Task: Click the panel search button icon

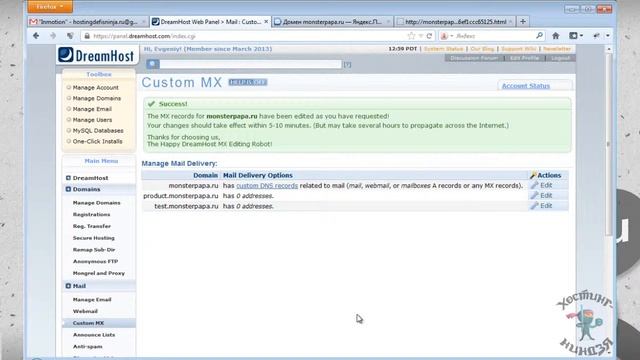Action: tap(153, 64)
